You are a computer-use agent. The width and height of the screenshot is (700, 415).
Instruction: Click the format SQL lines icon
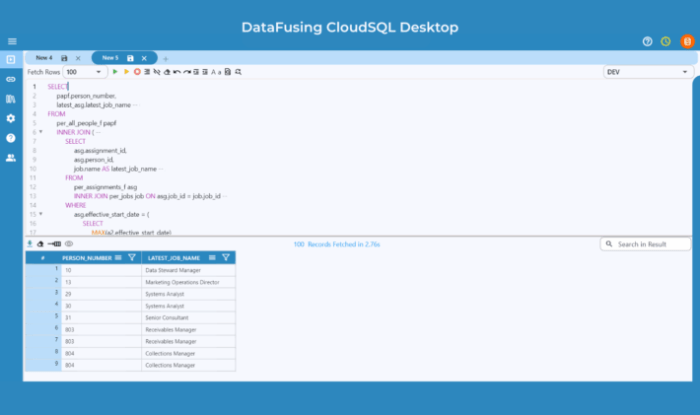(147, 71)
